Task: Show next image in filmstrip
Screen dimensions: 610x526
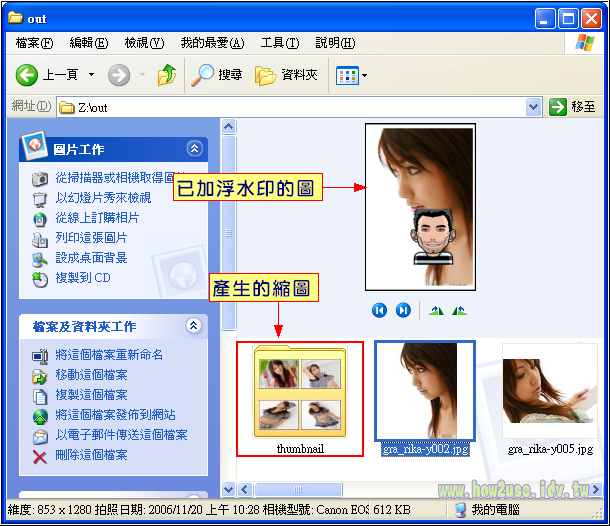Action: (403, 310)
